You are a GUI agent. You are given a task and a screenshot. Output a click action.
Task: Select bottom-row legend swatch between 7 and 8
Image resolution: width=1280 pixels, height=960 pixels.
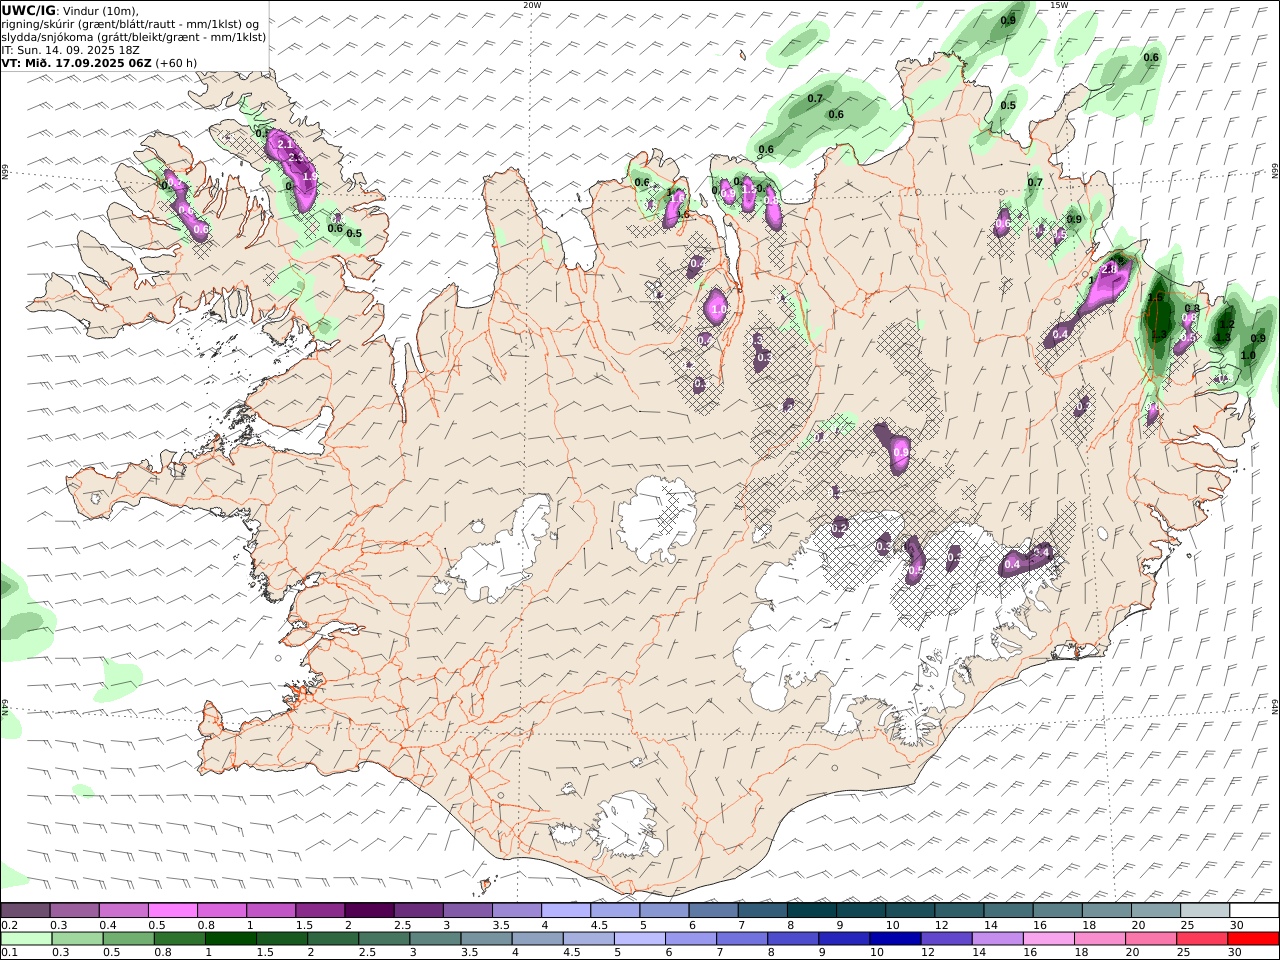[x=742, y=938]
